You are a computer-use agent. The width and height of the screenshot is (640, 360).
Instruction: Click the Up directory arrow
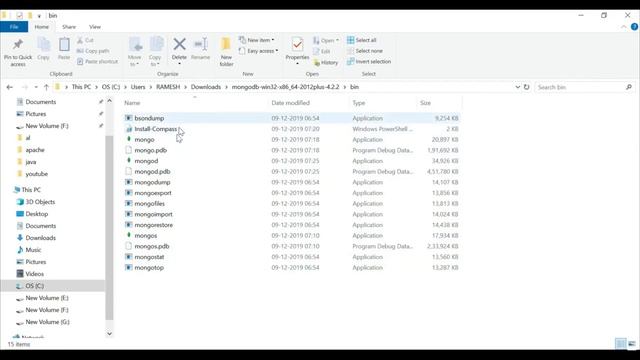[46, 87]
